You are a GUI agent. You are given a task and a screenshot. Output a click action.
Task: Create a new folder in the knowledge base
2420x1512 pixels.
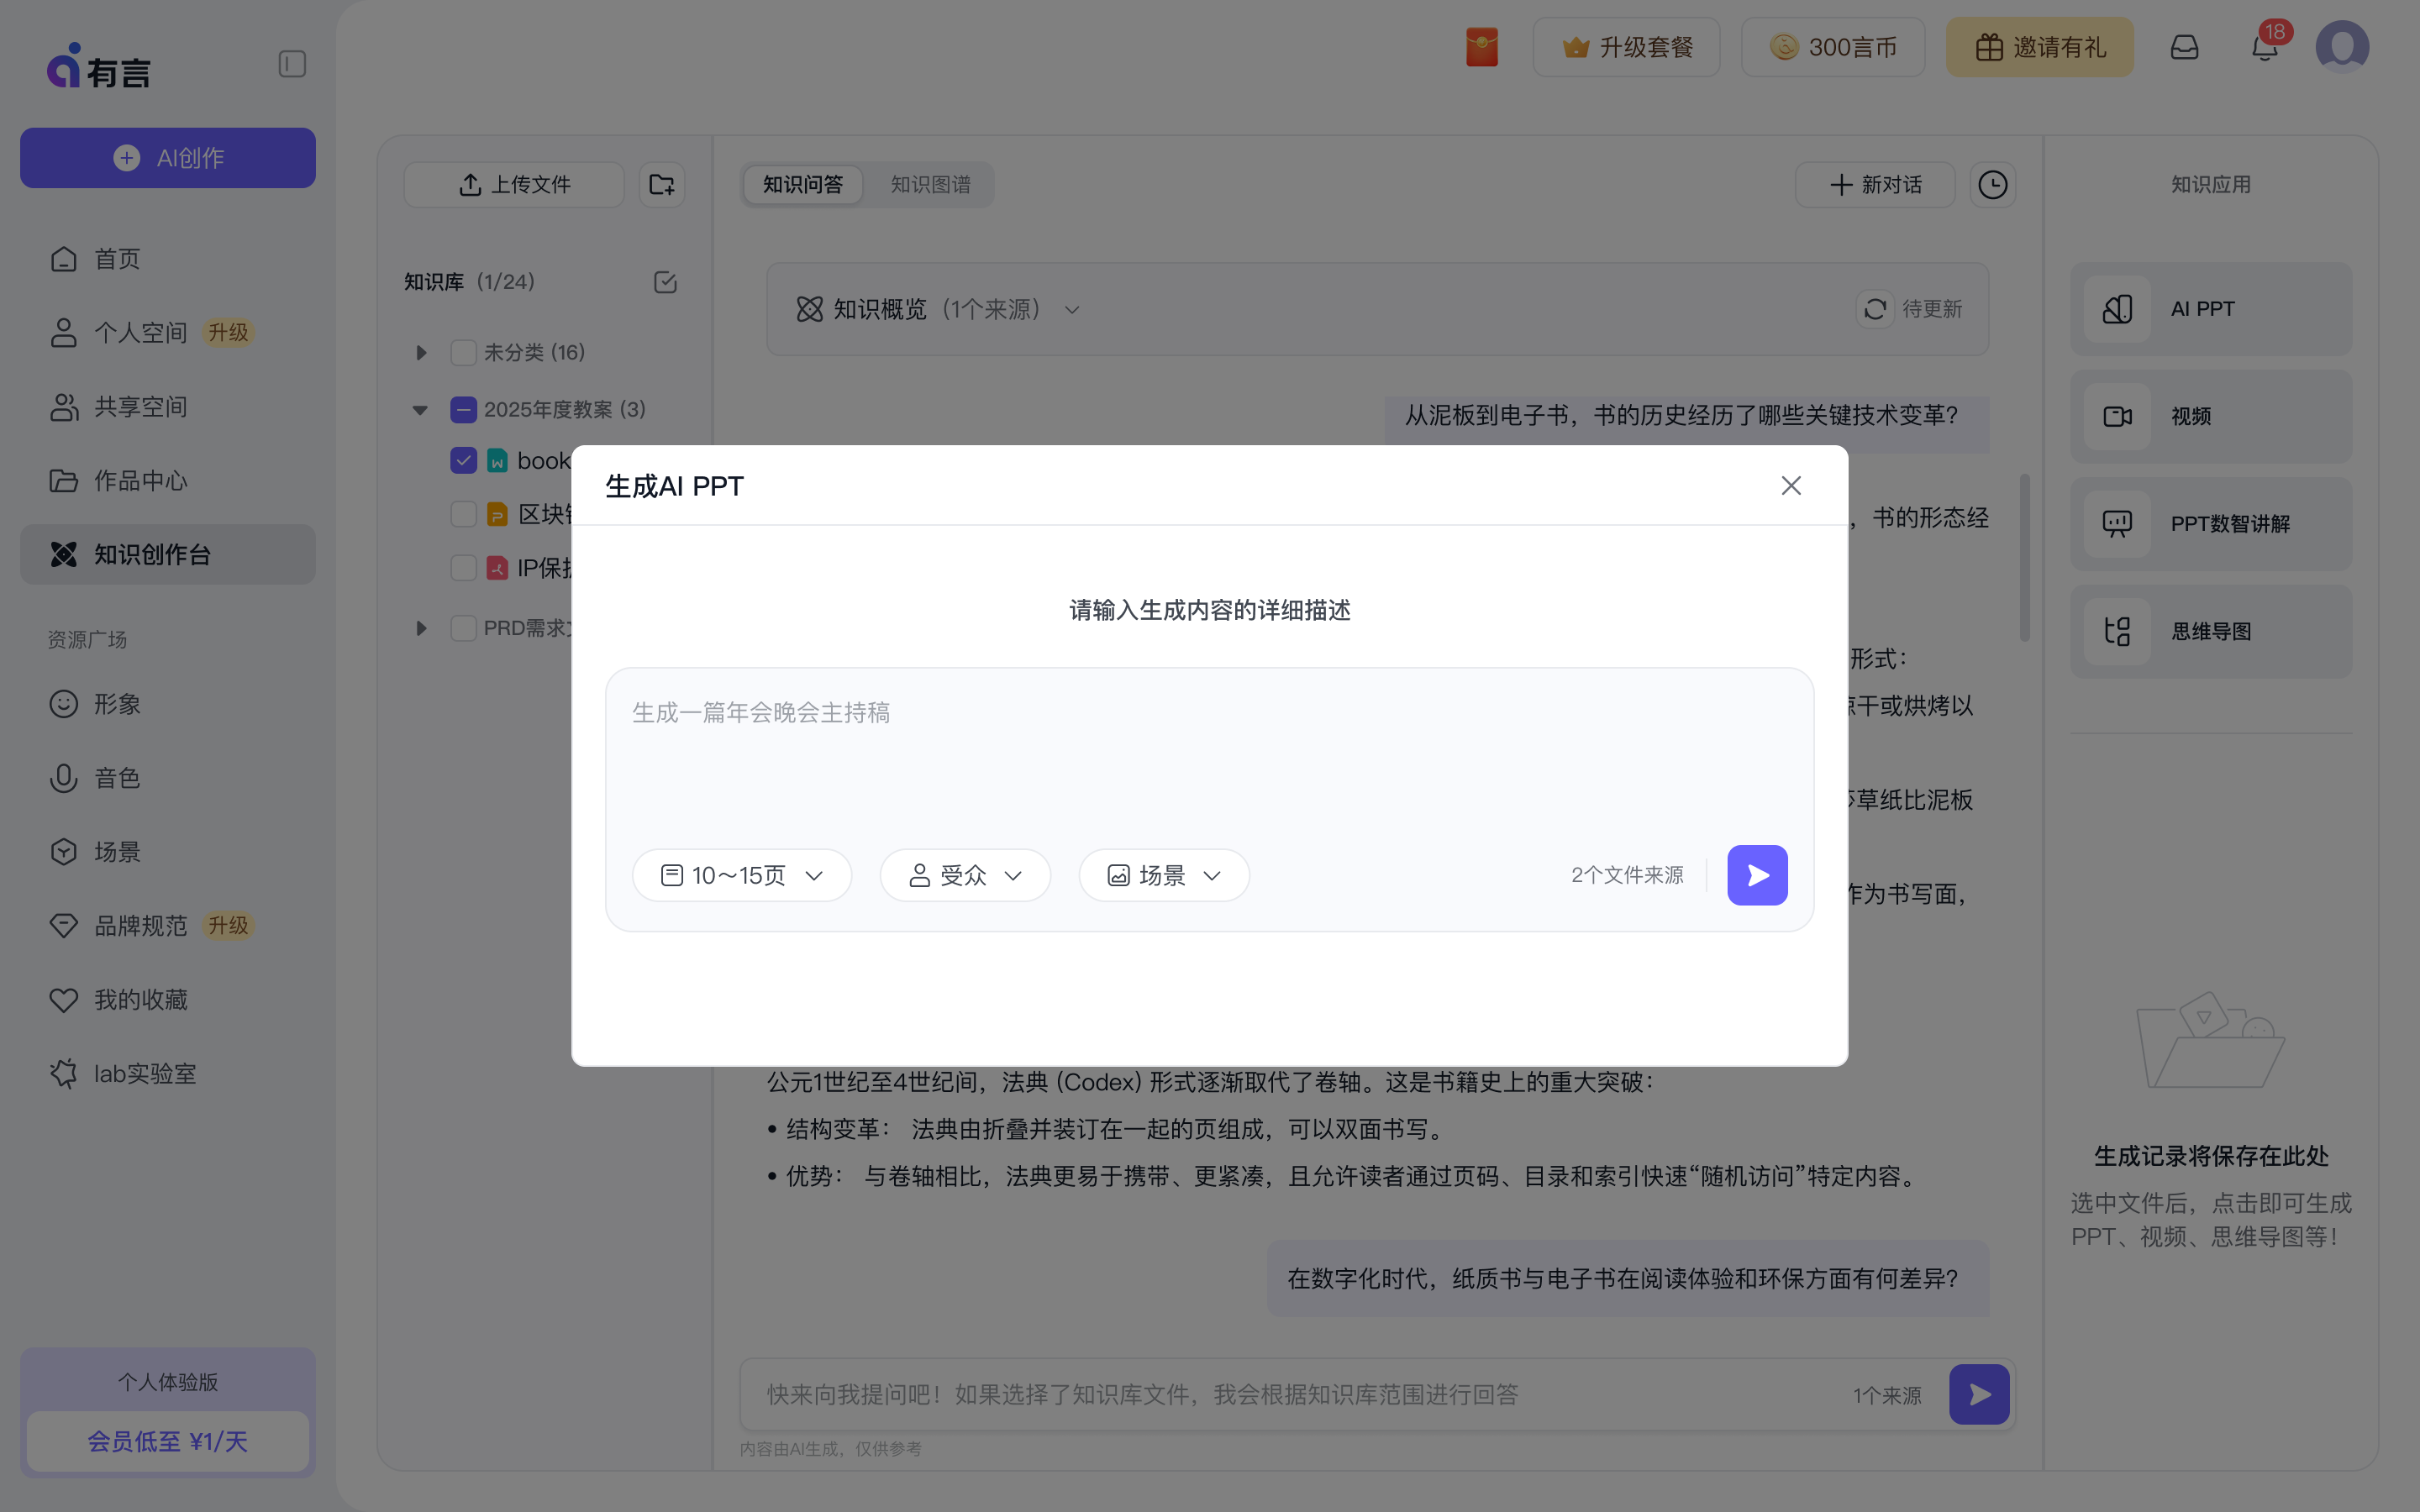pos(661,184)
